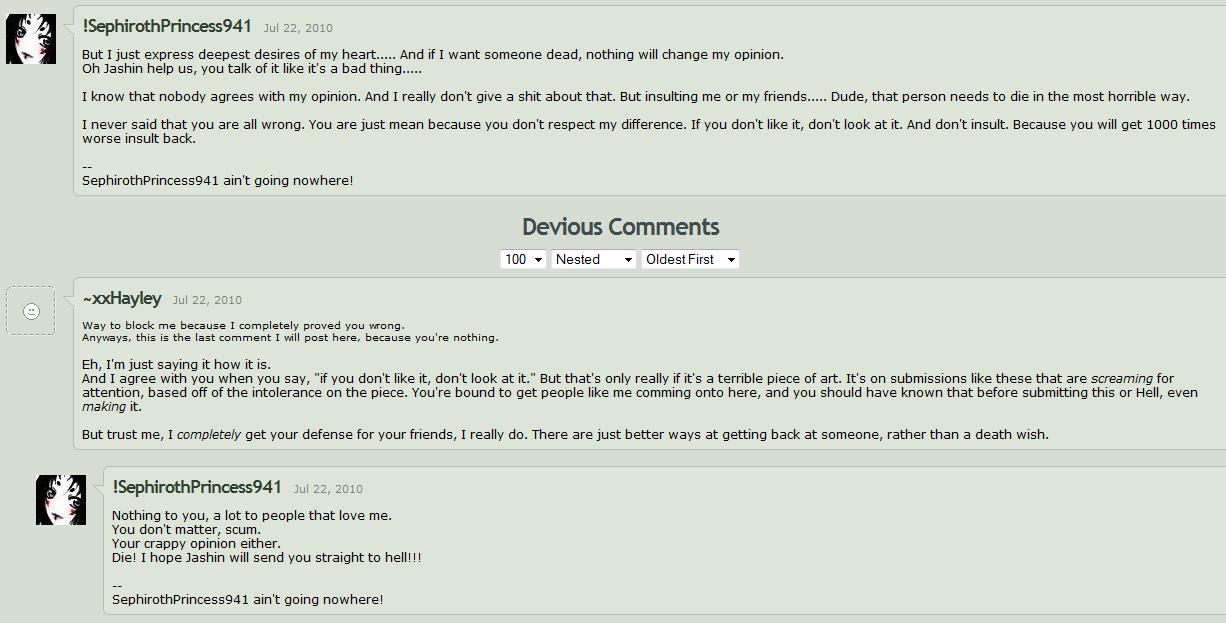Click SephirothPrincess941's avatar on the nested reply
Image resolution: width=1226 pixels, height=623 pixels.
61,500
